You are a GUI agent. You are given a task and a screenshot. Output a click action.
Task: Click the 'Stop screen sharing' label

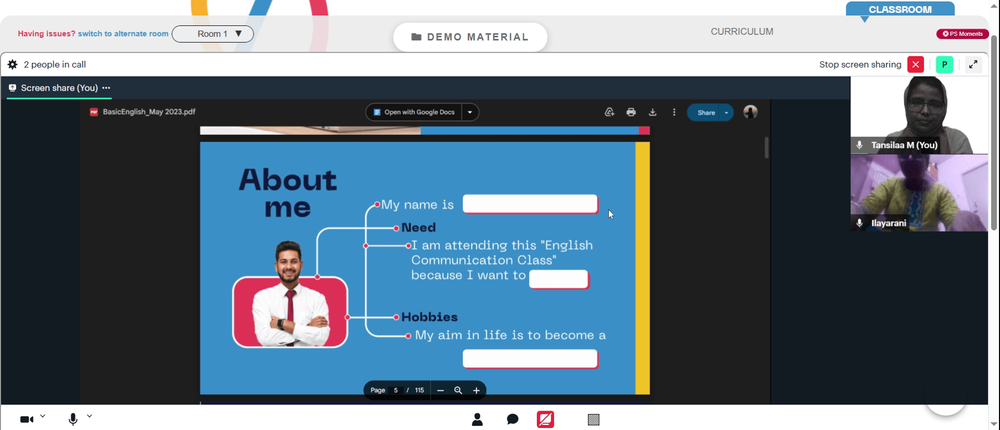[860, 64]
